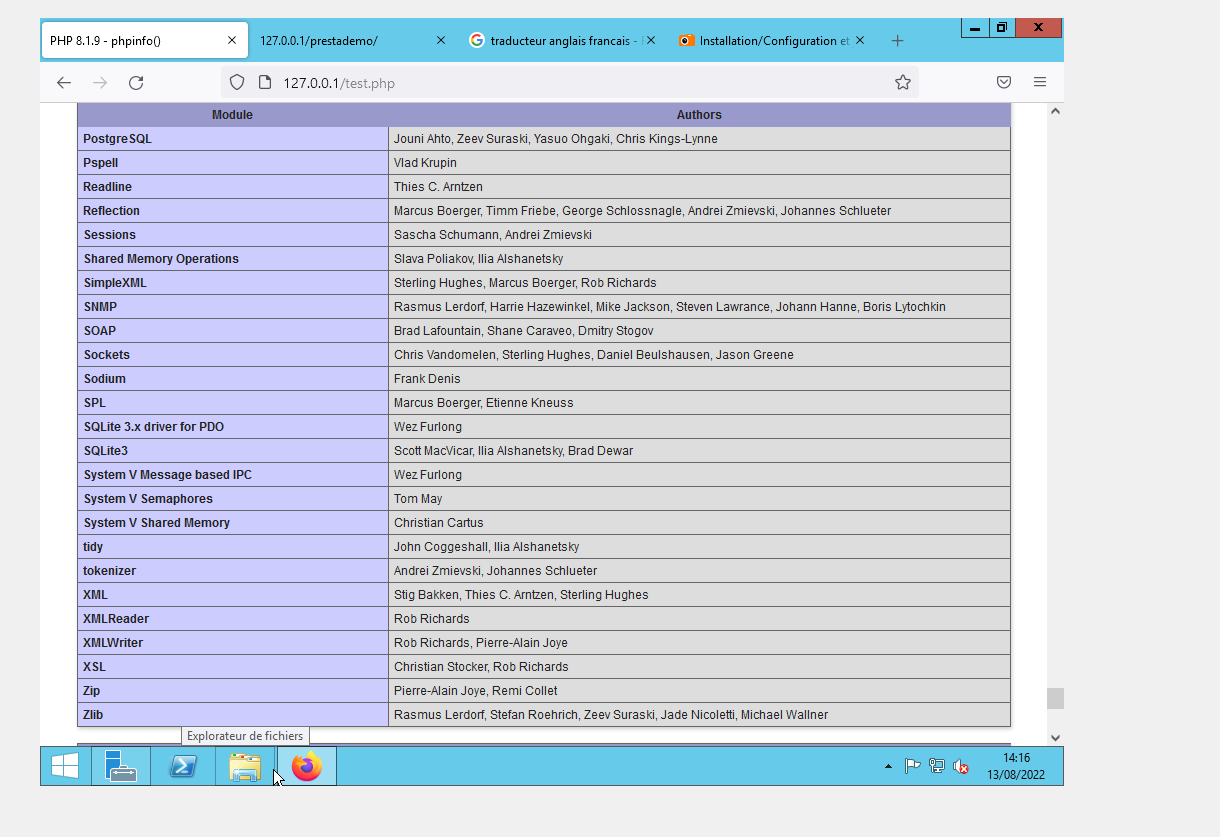Click the tidy module cell

tap(233, 547)
